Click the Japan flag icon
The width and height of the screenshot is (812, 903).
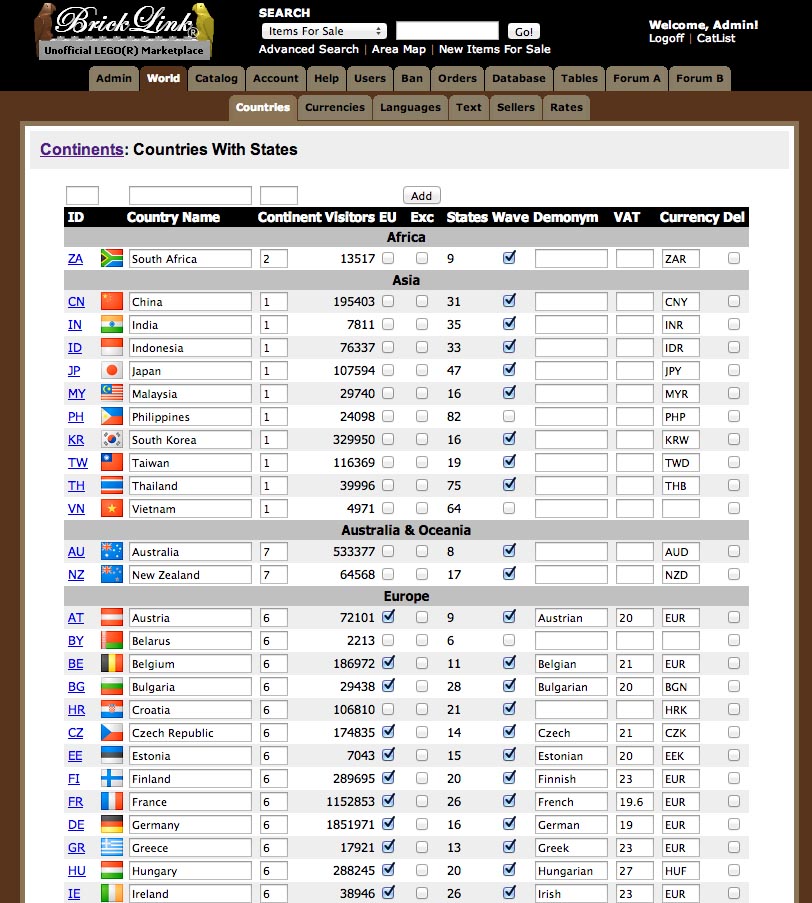pyautogui.click(x=110, y=370)
